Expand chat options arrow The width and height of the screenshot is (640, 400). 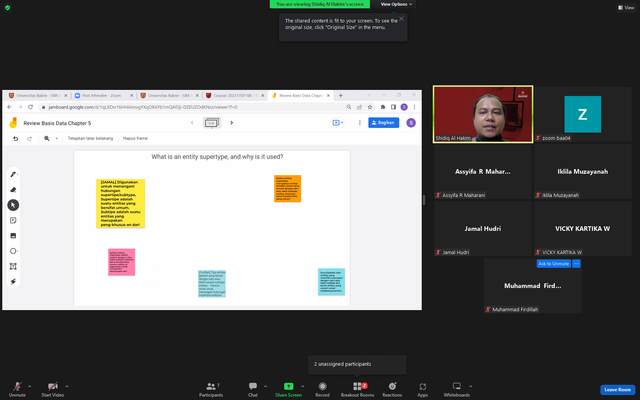pos(265,386)
